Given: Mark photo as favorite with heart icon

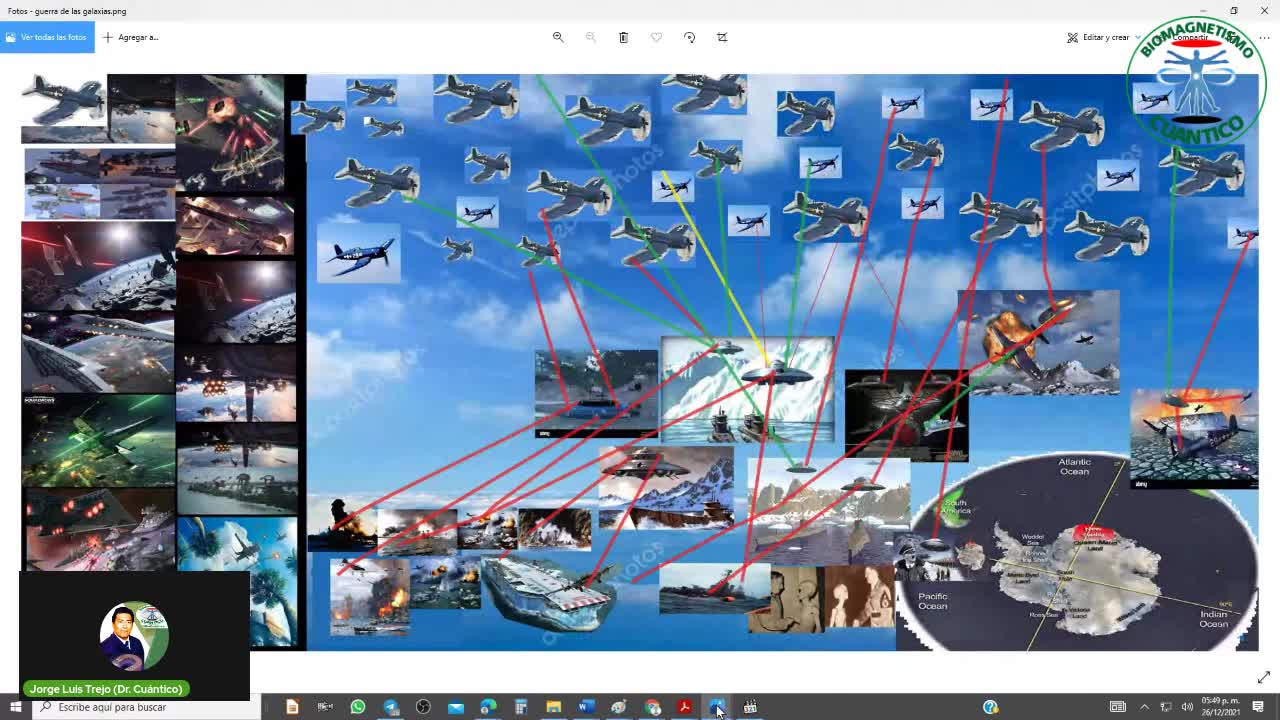Looking at the screenshot, I should pos(656,37).
